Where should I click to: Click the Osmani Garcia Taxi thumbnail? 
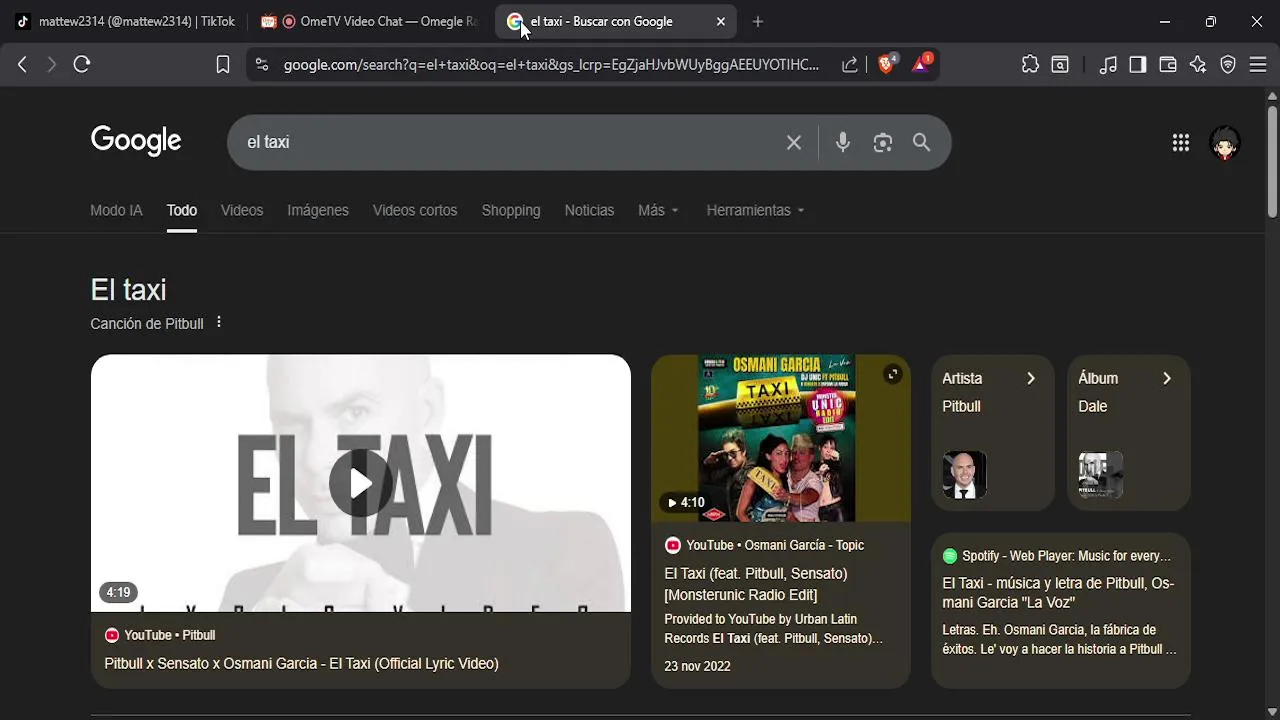(x=781, y=438)
